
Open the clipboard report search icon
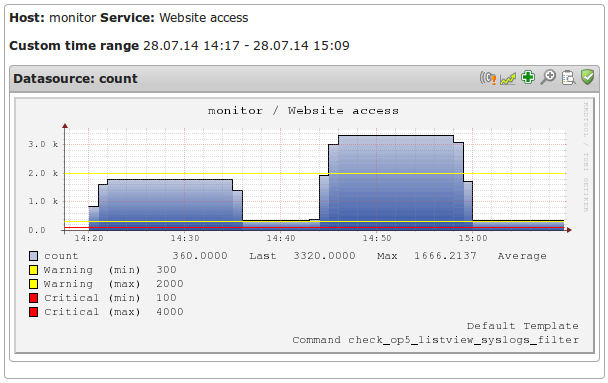pyautogui.click(x=568, y=78)
